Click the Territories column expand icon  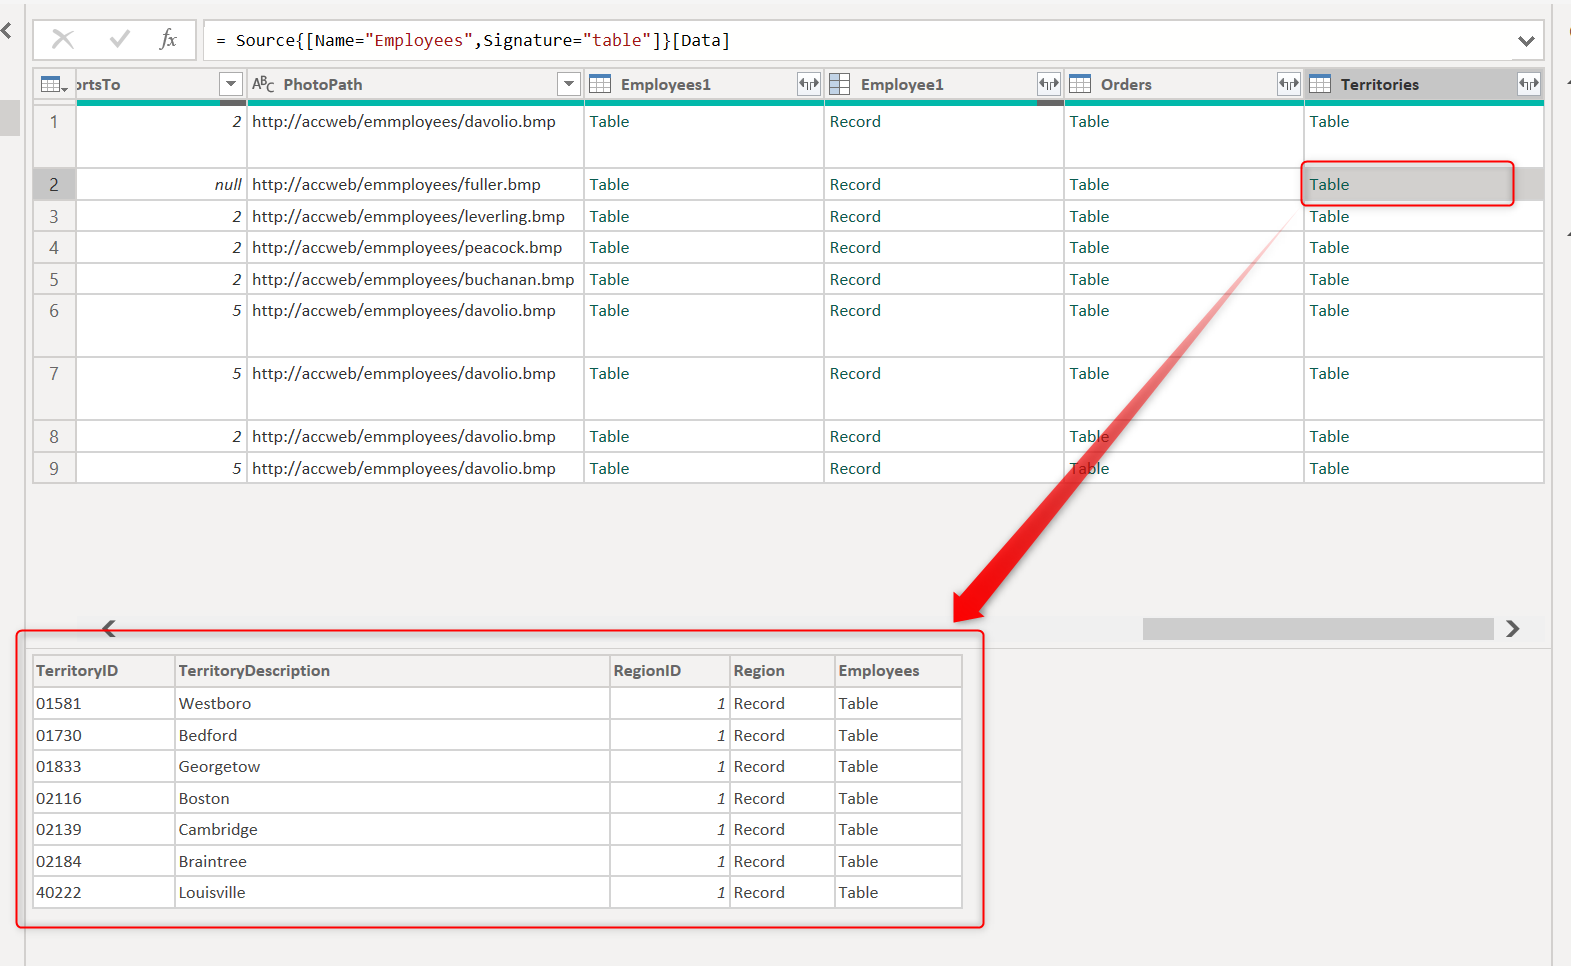point(1528,85)
